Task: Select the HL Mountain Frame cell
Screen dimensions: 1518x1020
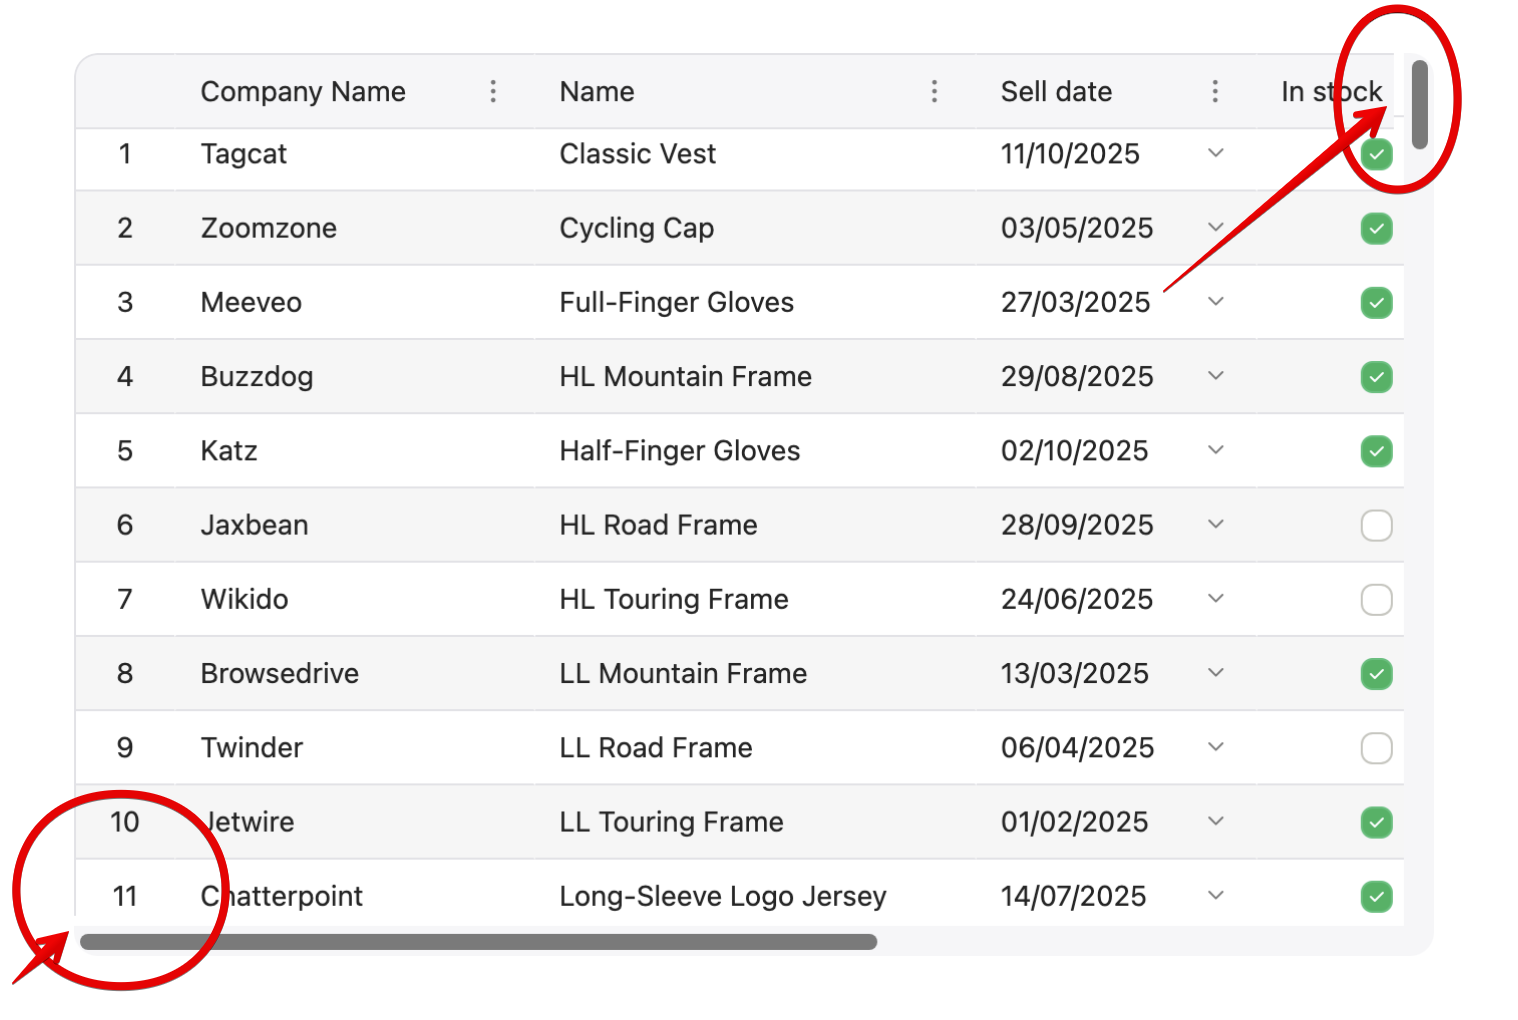Action: click(755, 376)
